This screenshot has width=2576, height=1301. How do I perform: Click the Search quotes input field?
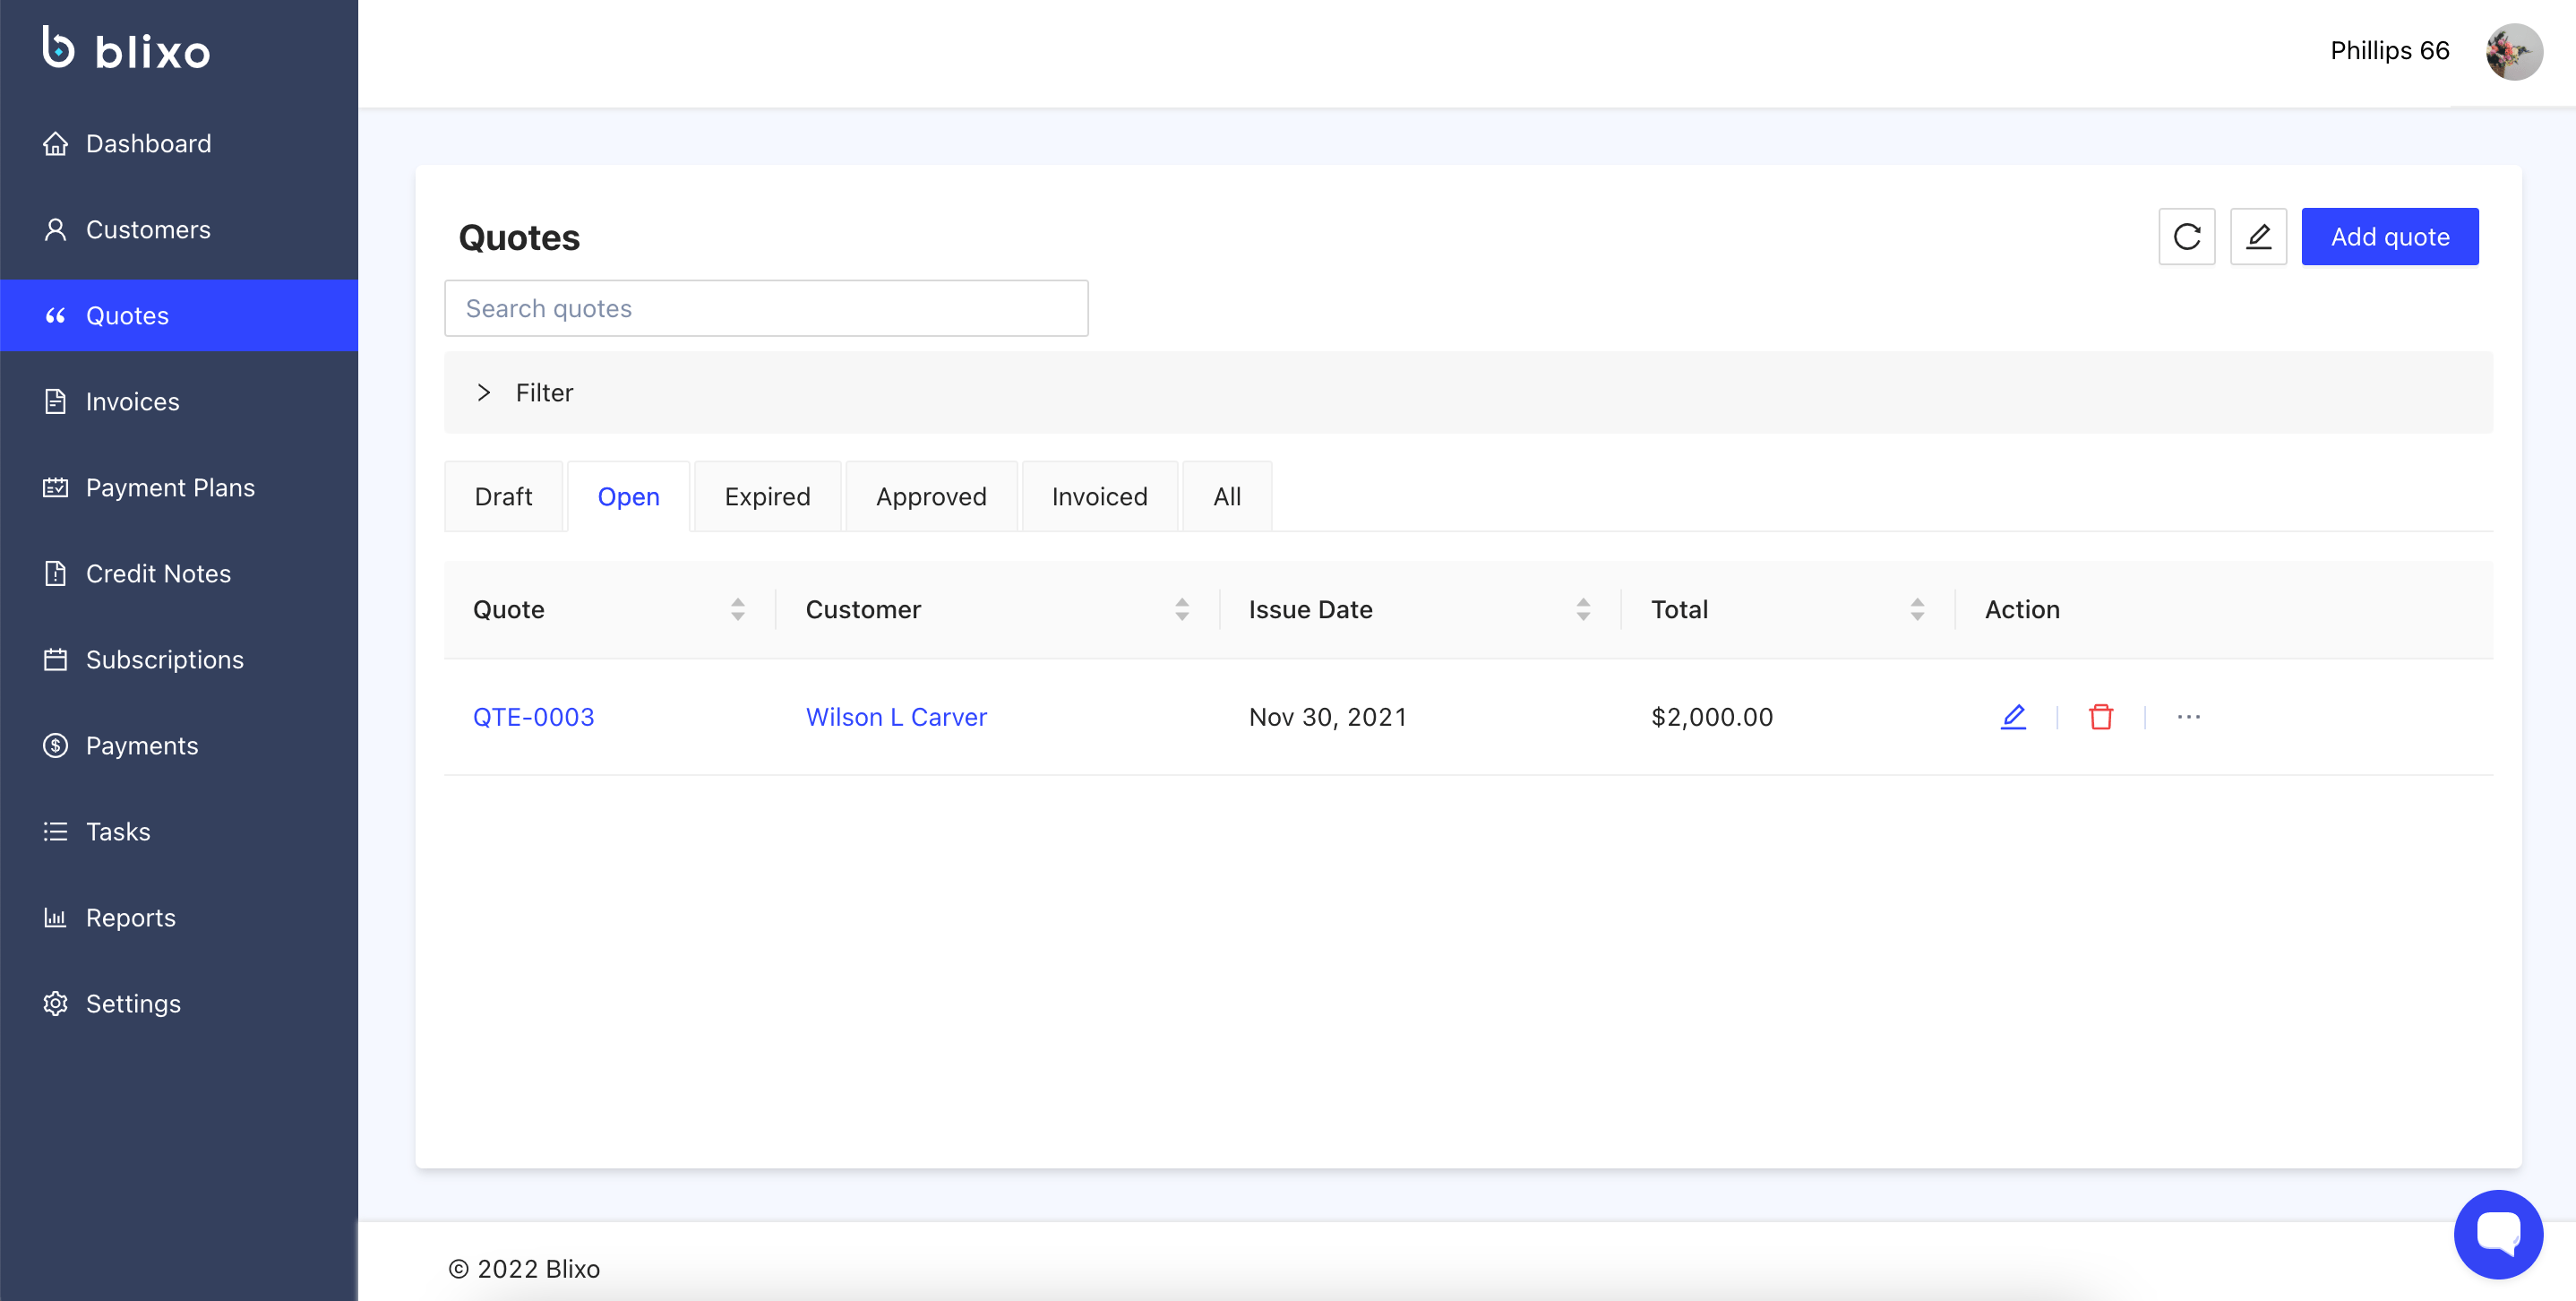click(x=765, y=309)
